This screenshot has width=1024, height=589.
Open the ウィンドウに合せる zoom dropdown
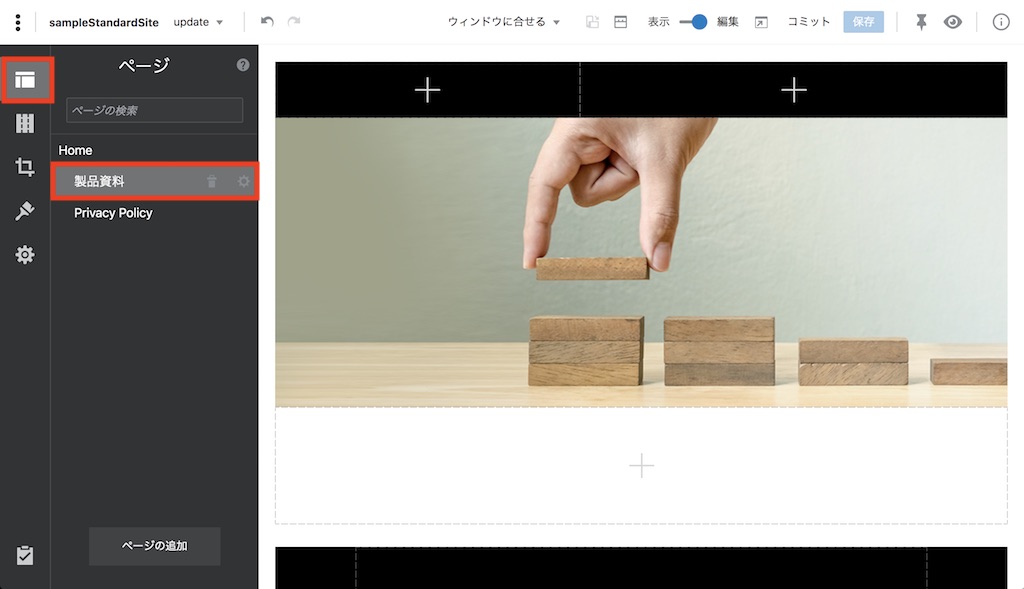pos(504,22)
